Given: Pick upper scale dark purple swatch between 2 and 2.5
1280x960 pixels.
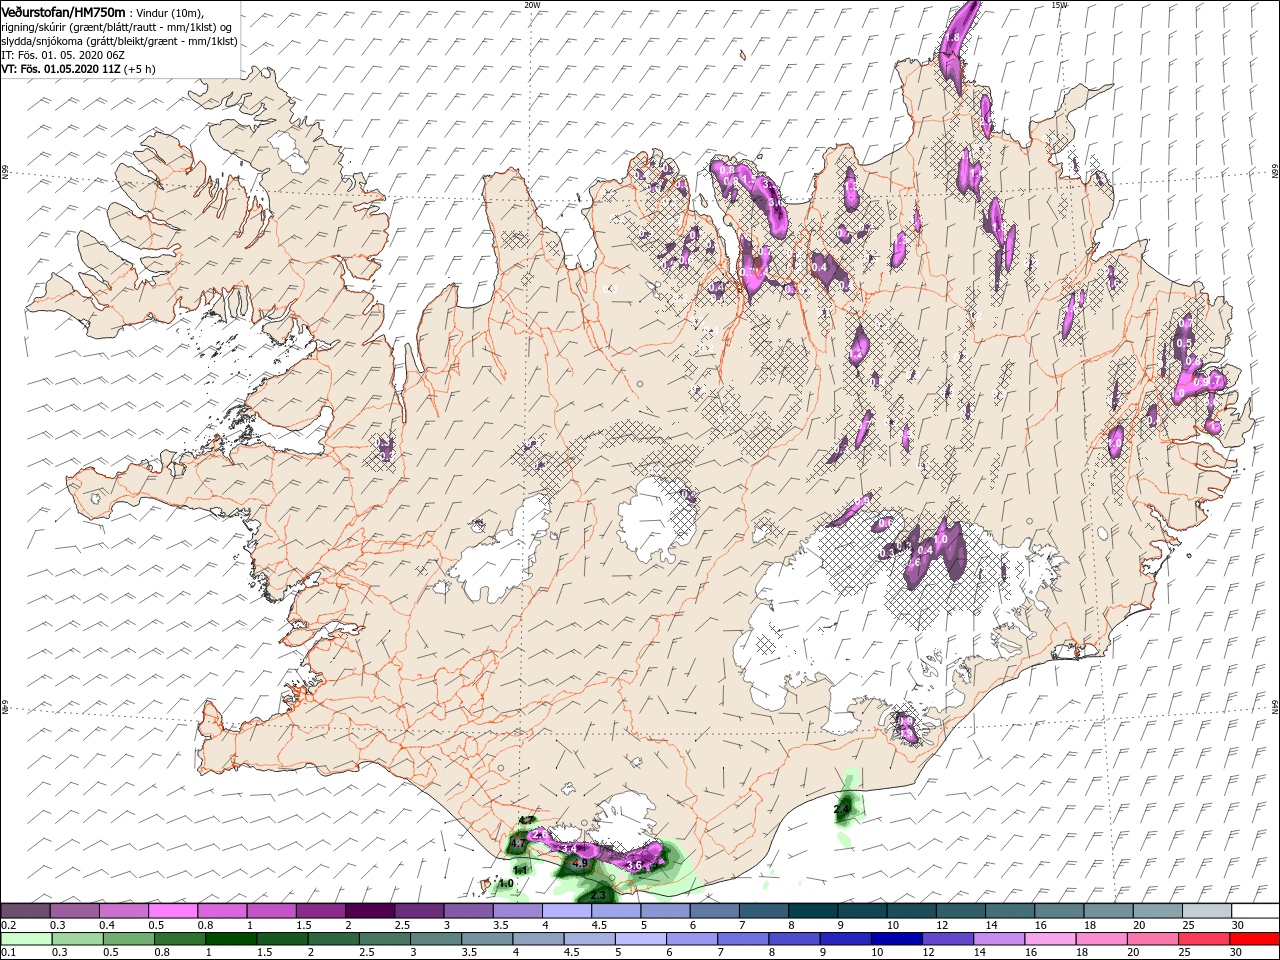Looking at the screenshot, I should [369, 910].
